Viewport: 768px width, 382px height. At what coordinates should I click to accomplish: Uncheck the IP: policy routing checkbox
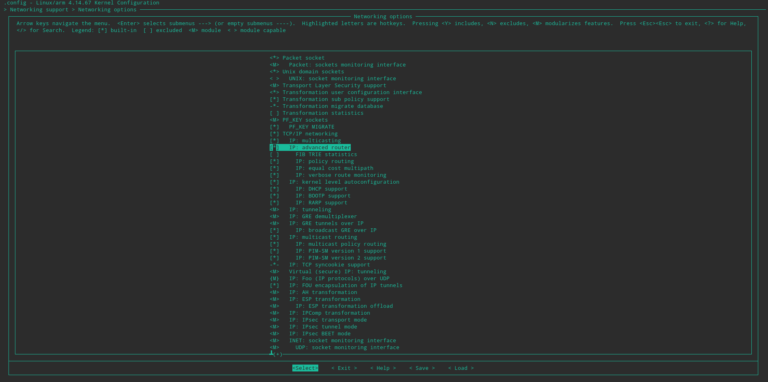[x=274, y=161]
